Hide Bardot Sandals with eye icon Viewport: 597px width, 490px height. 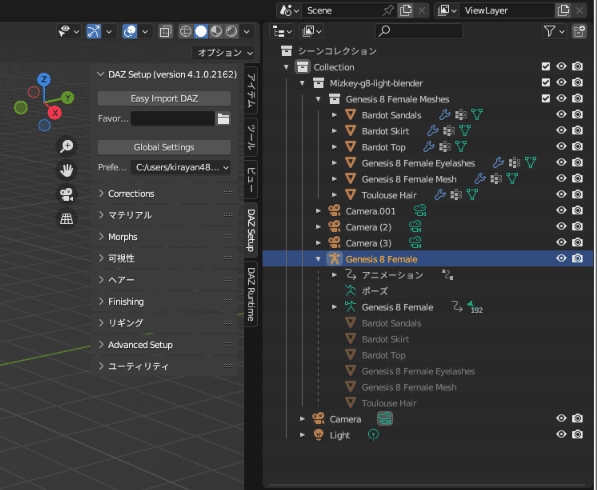pyautogui.click(x=561, y=114)
